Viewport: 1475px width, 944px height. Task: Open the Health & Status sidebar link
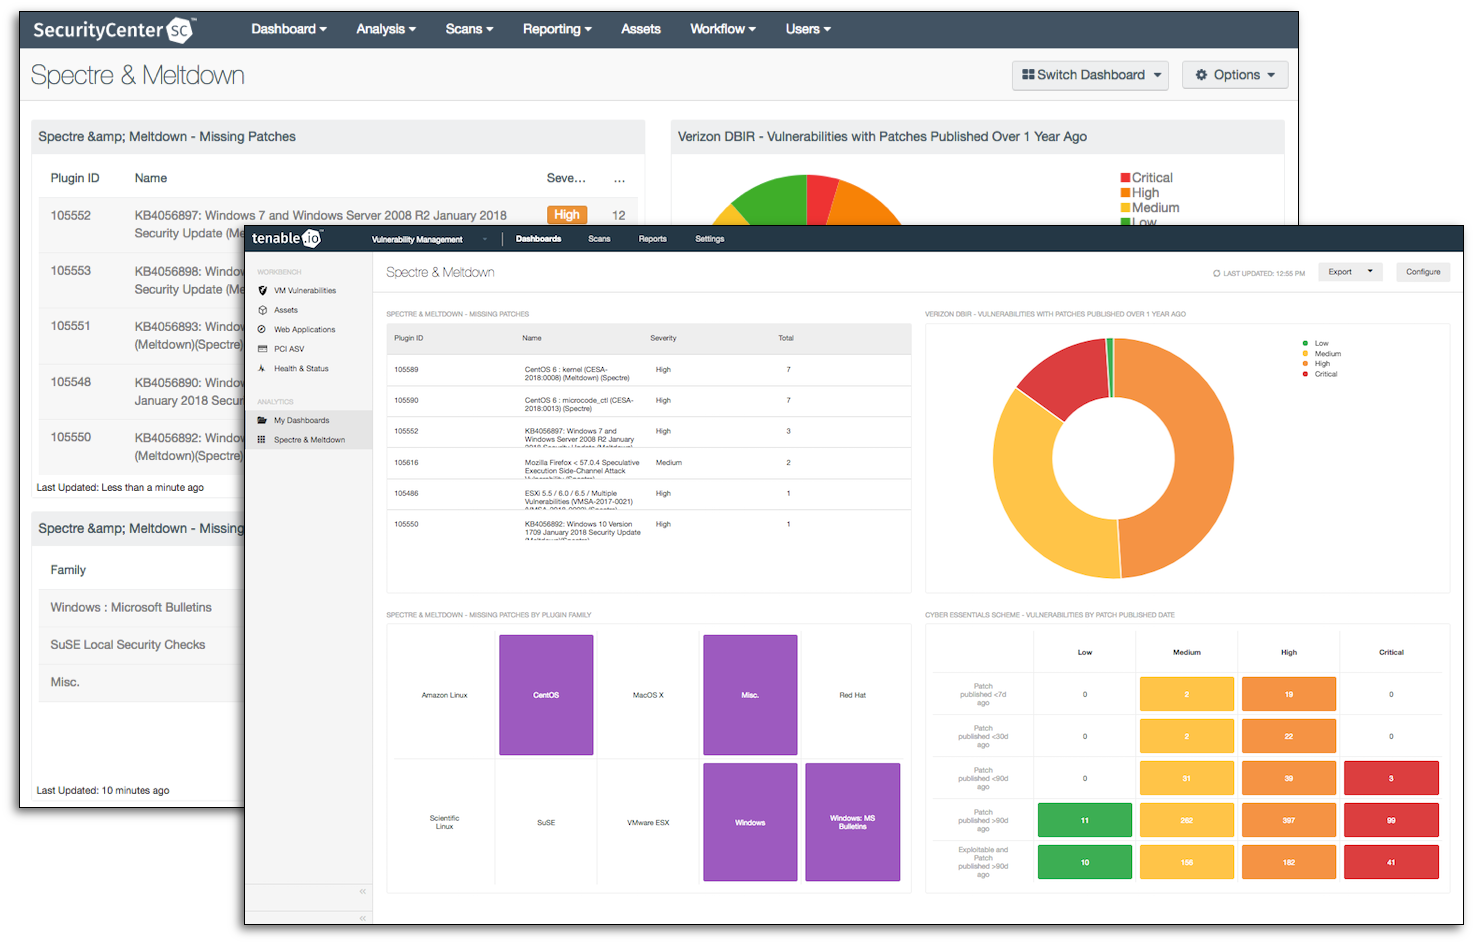[301, 368]
